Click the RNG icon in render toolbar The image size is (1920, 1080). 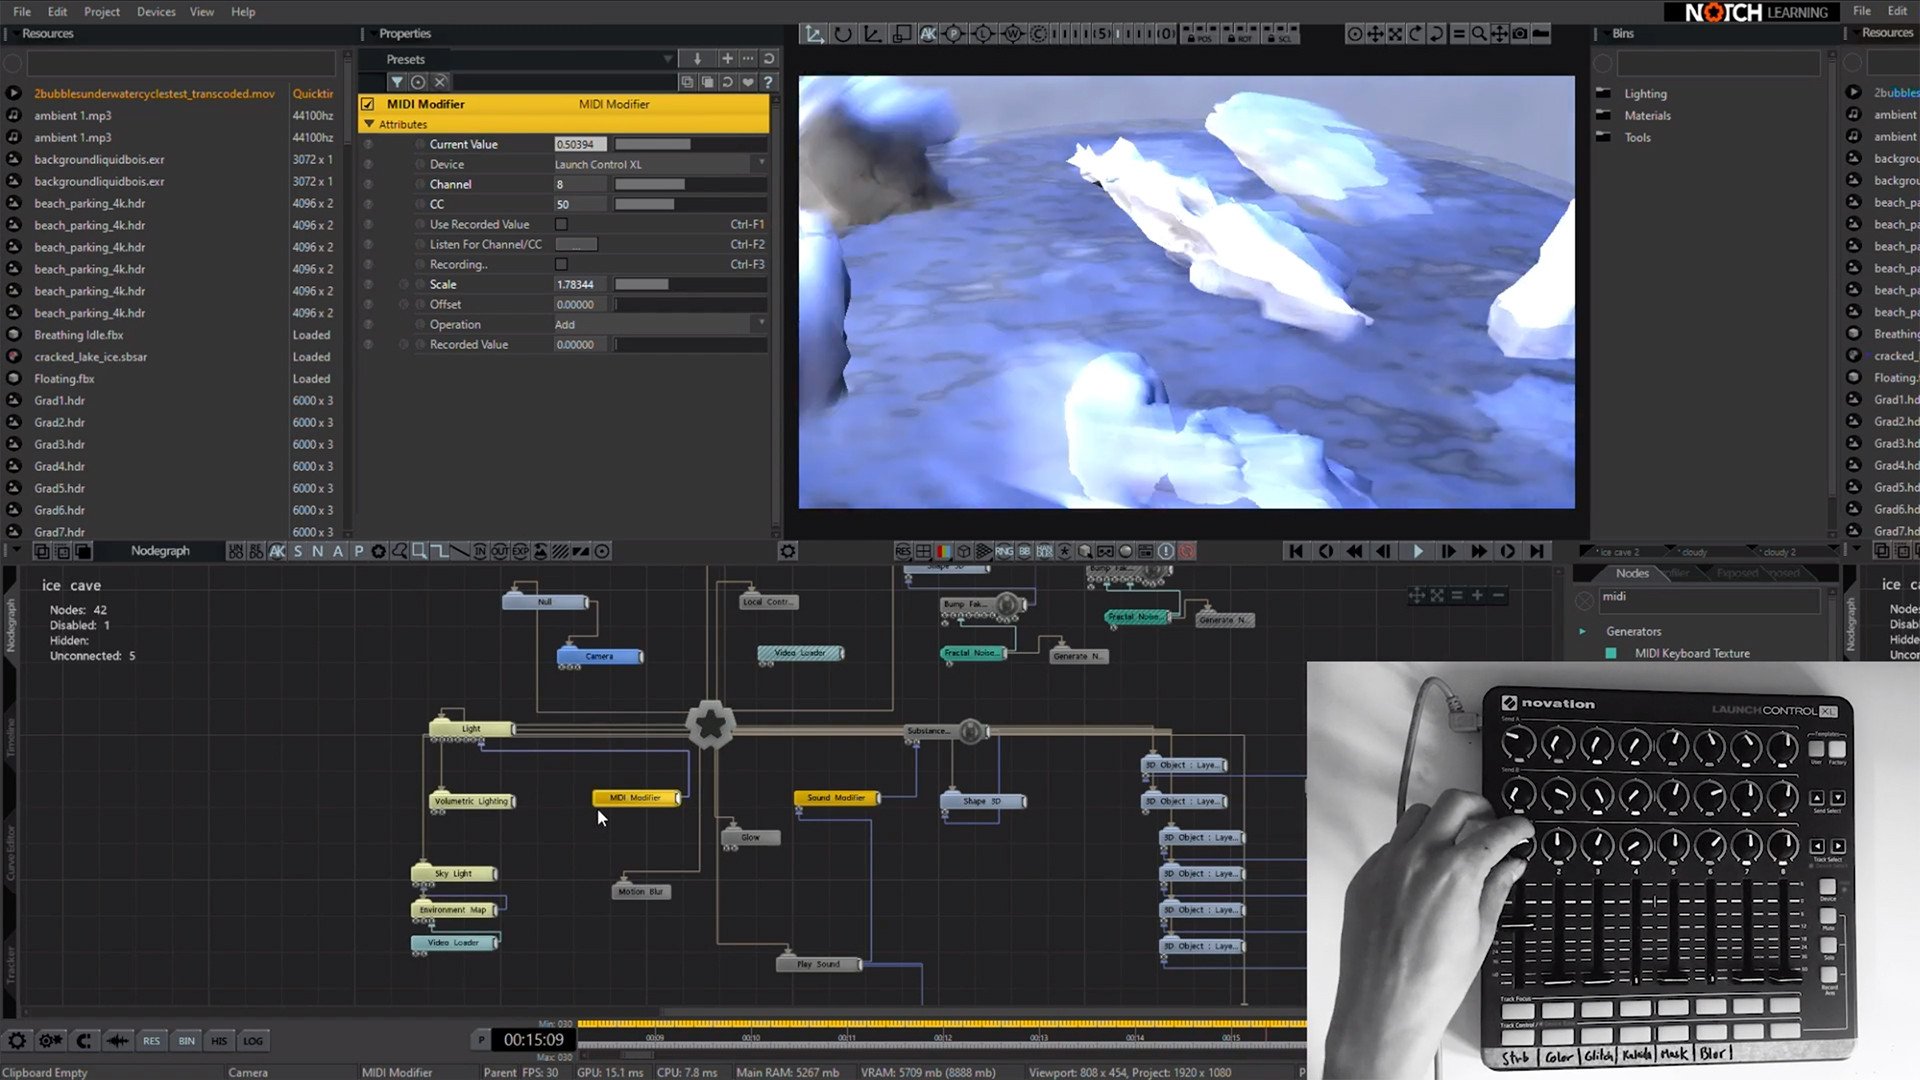point(1004,551)
